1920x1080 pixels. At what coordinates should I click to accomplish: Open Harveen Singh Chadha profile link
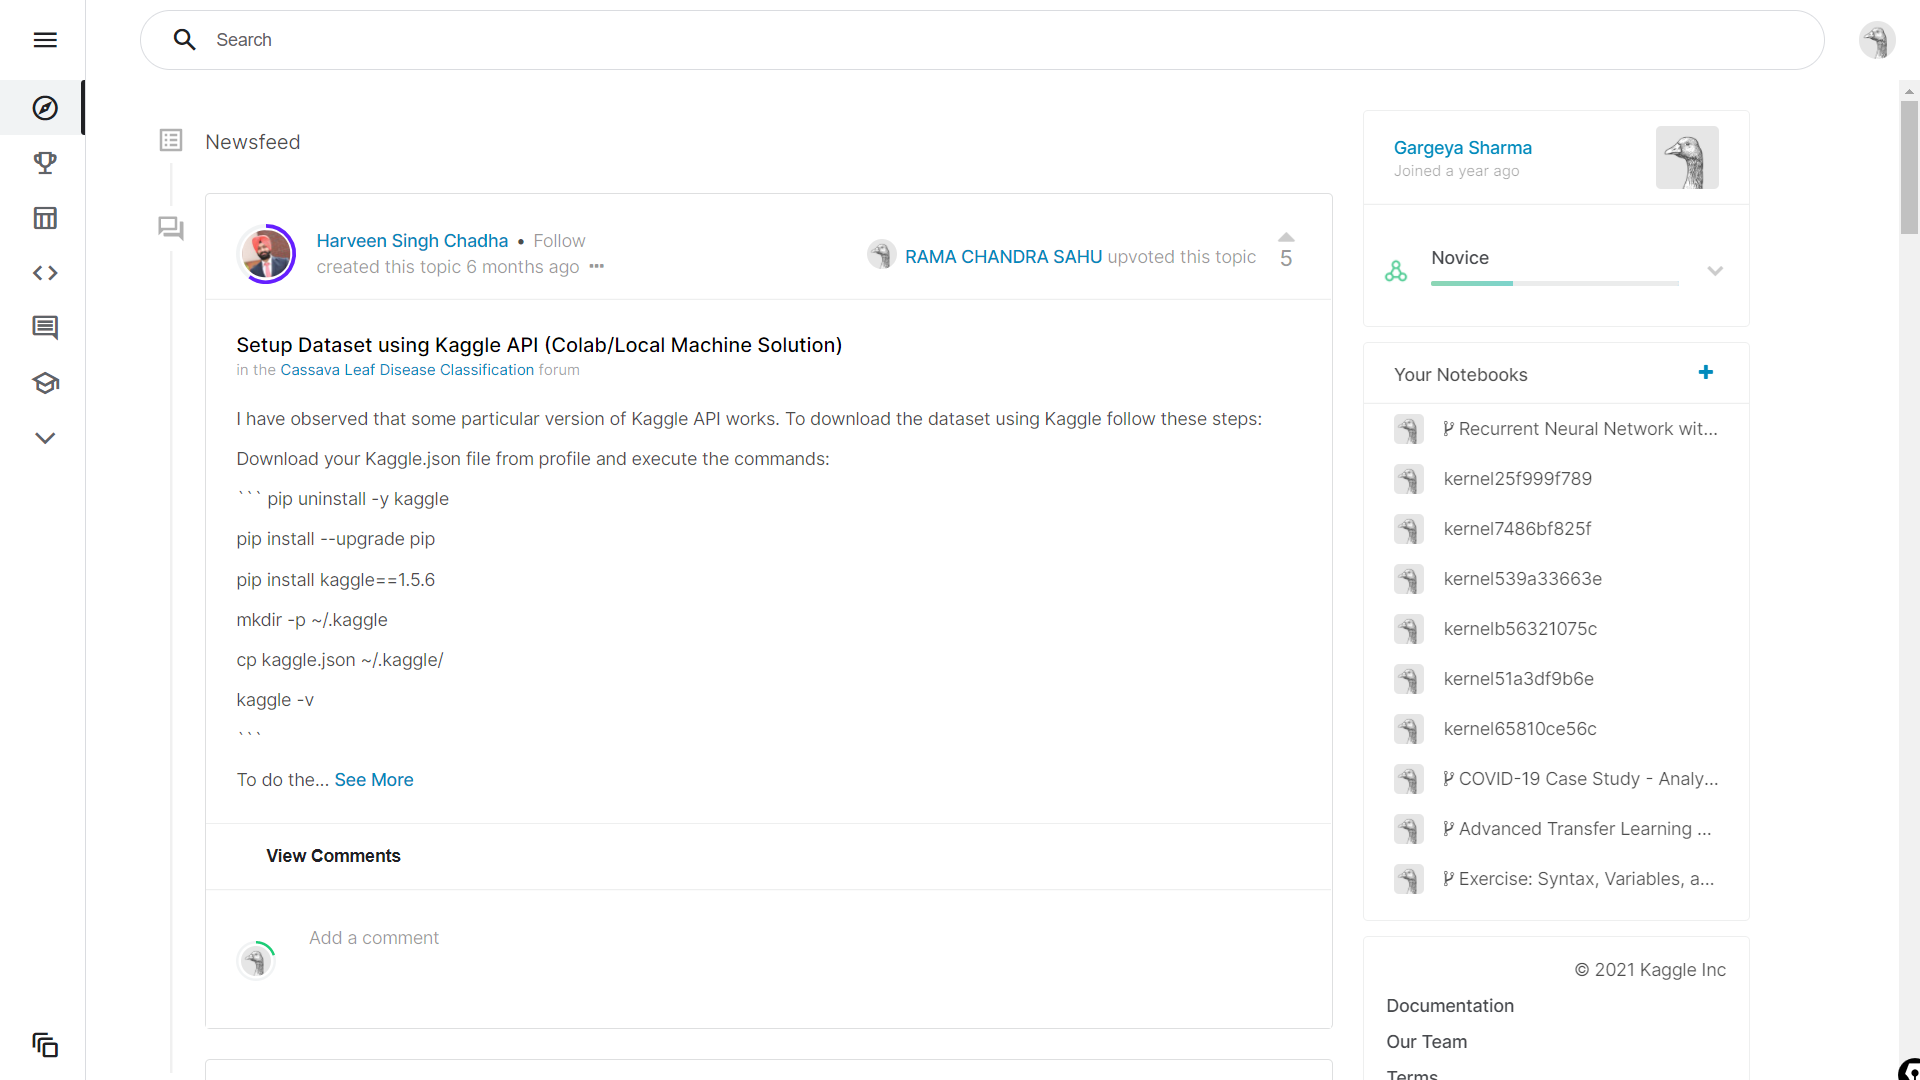click(412, 241)
